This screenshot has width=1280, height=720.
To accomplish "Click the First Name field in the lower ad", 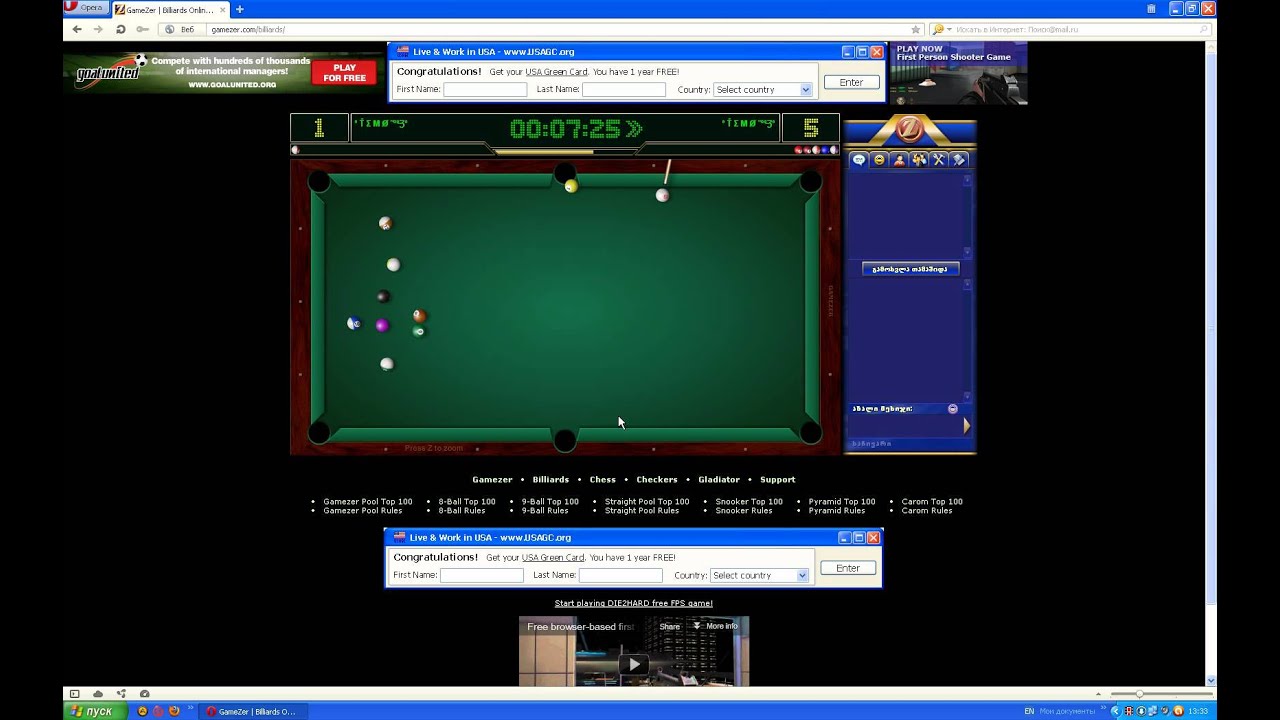I will pyautogui.click(x=482, y=575).
